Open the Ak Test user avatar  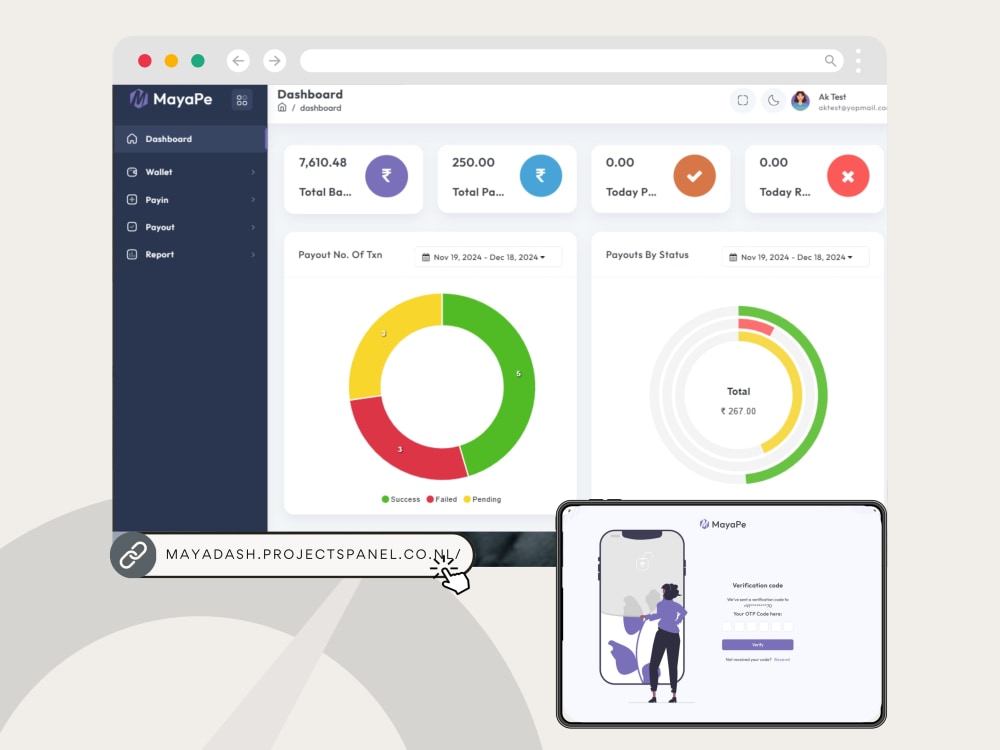coord(800,100)
